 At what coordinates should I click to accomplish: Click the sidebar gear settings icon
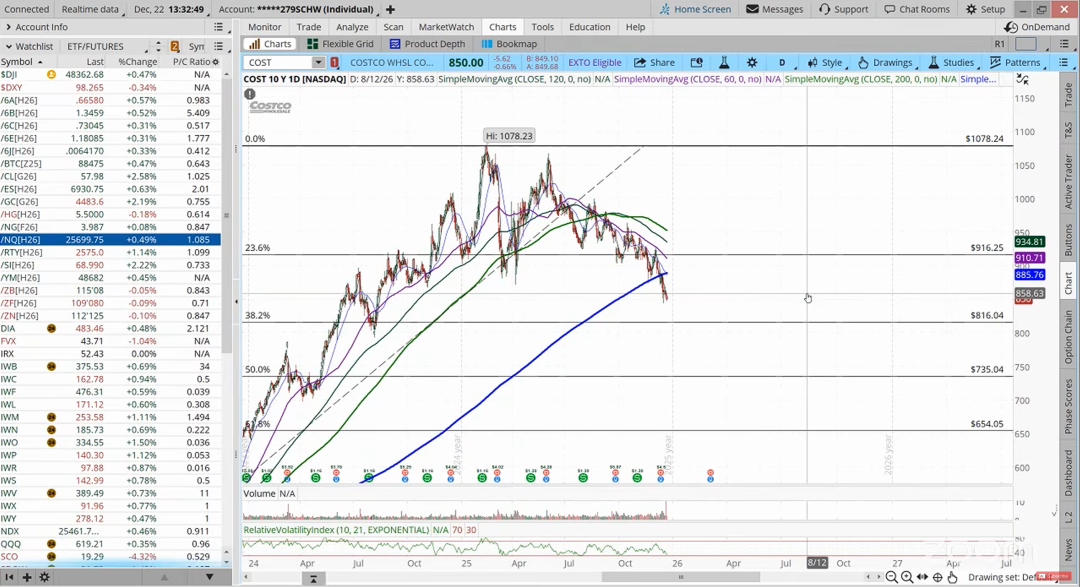click(x=44, y=577)
